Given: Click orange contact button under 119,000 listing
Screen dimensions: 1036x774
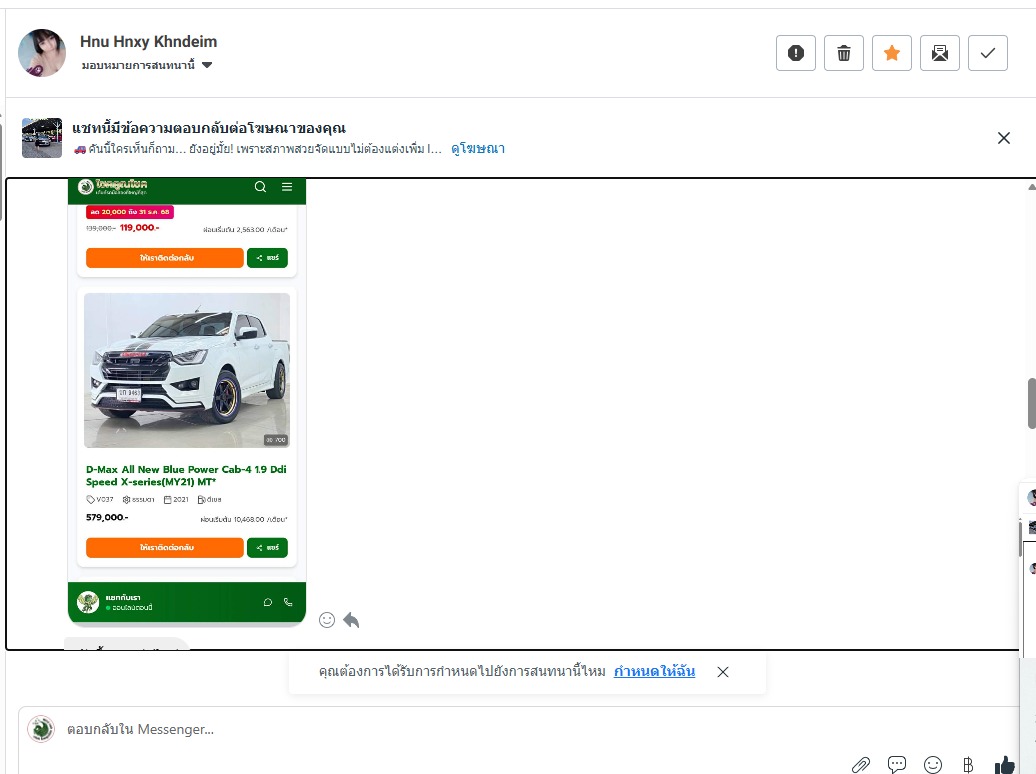Looking at the screenshot, I should 165,258.
